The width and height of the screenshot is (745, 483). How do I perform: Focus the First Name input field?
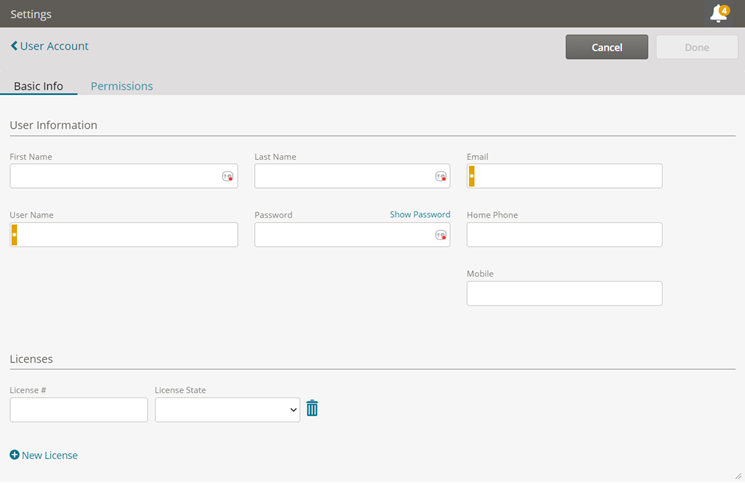click(124, 176)
